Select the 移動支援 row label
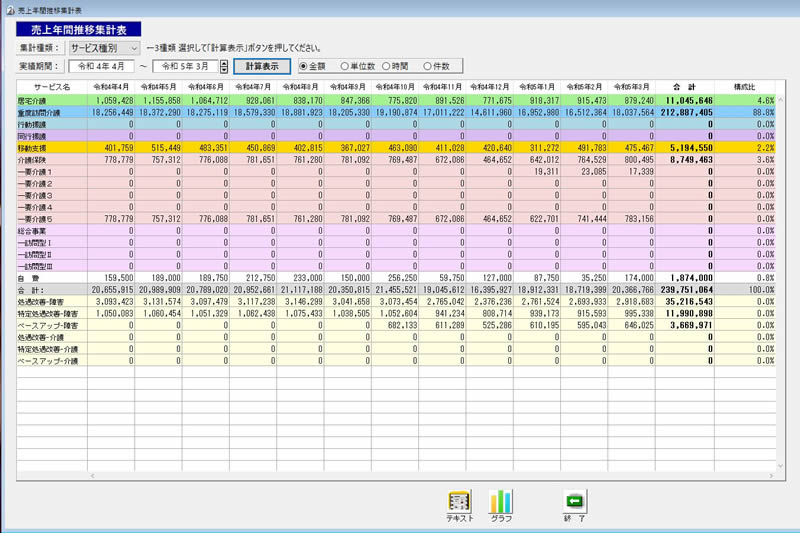The width and height of the screenshot is (800, 533). (x=52, y=148)
